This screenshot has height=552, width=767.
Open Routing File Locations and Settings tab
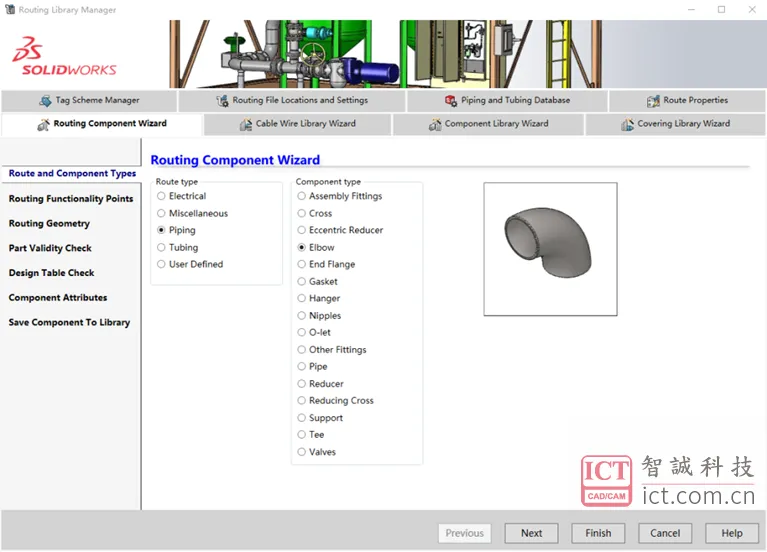[292, 101]
